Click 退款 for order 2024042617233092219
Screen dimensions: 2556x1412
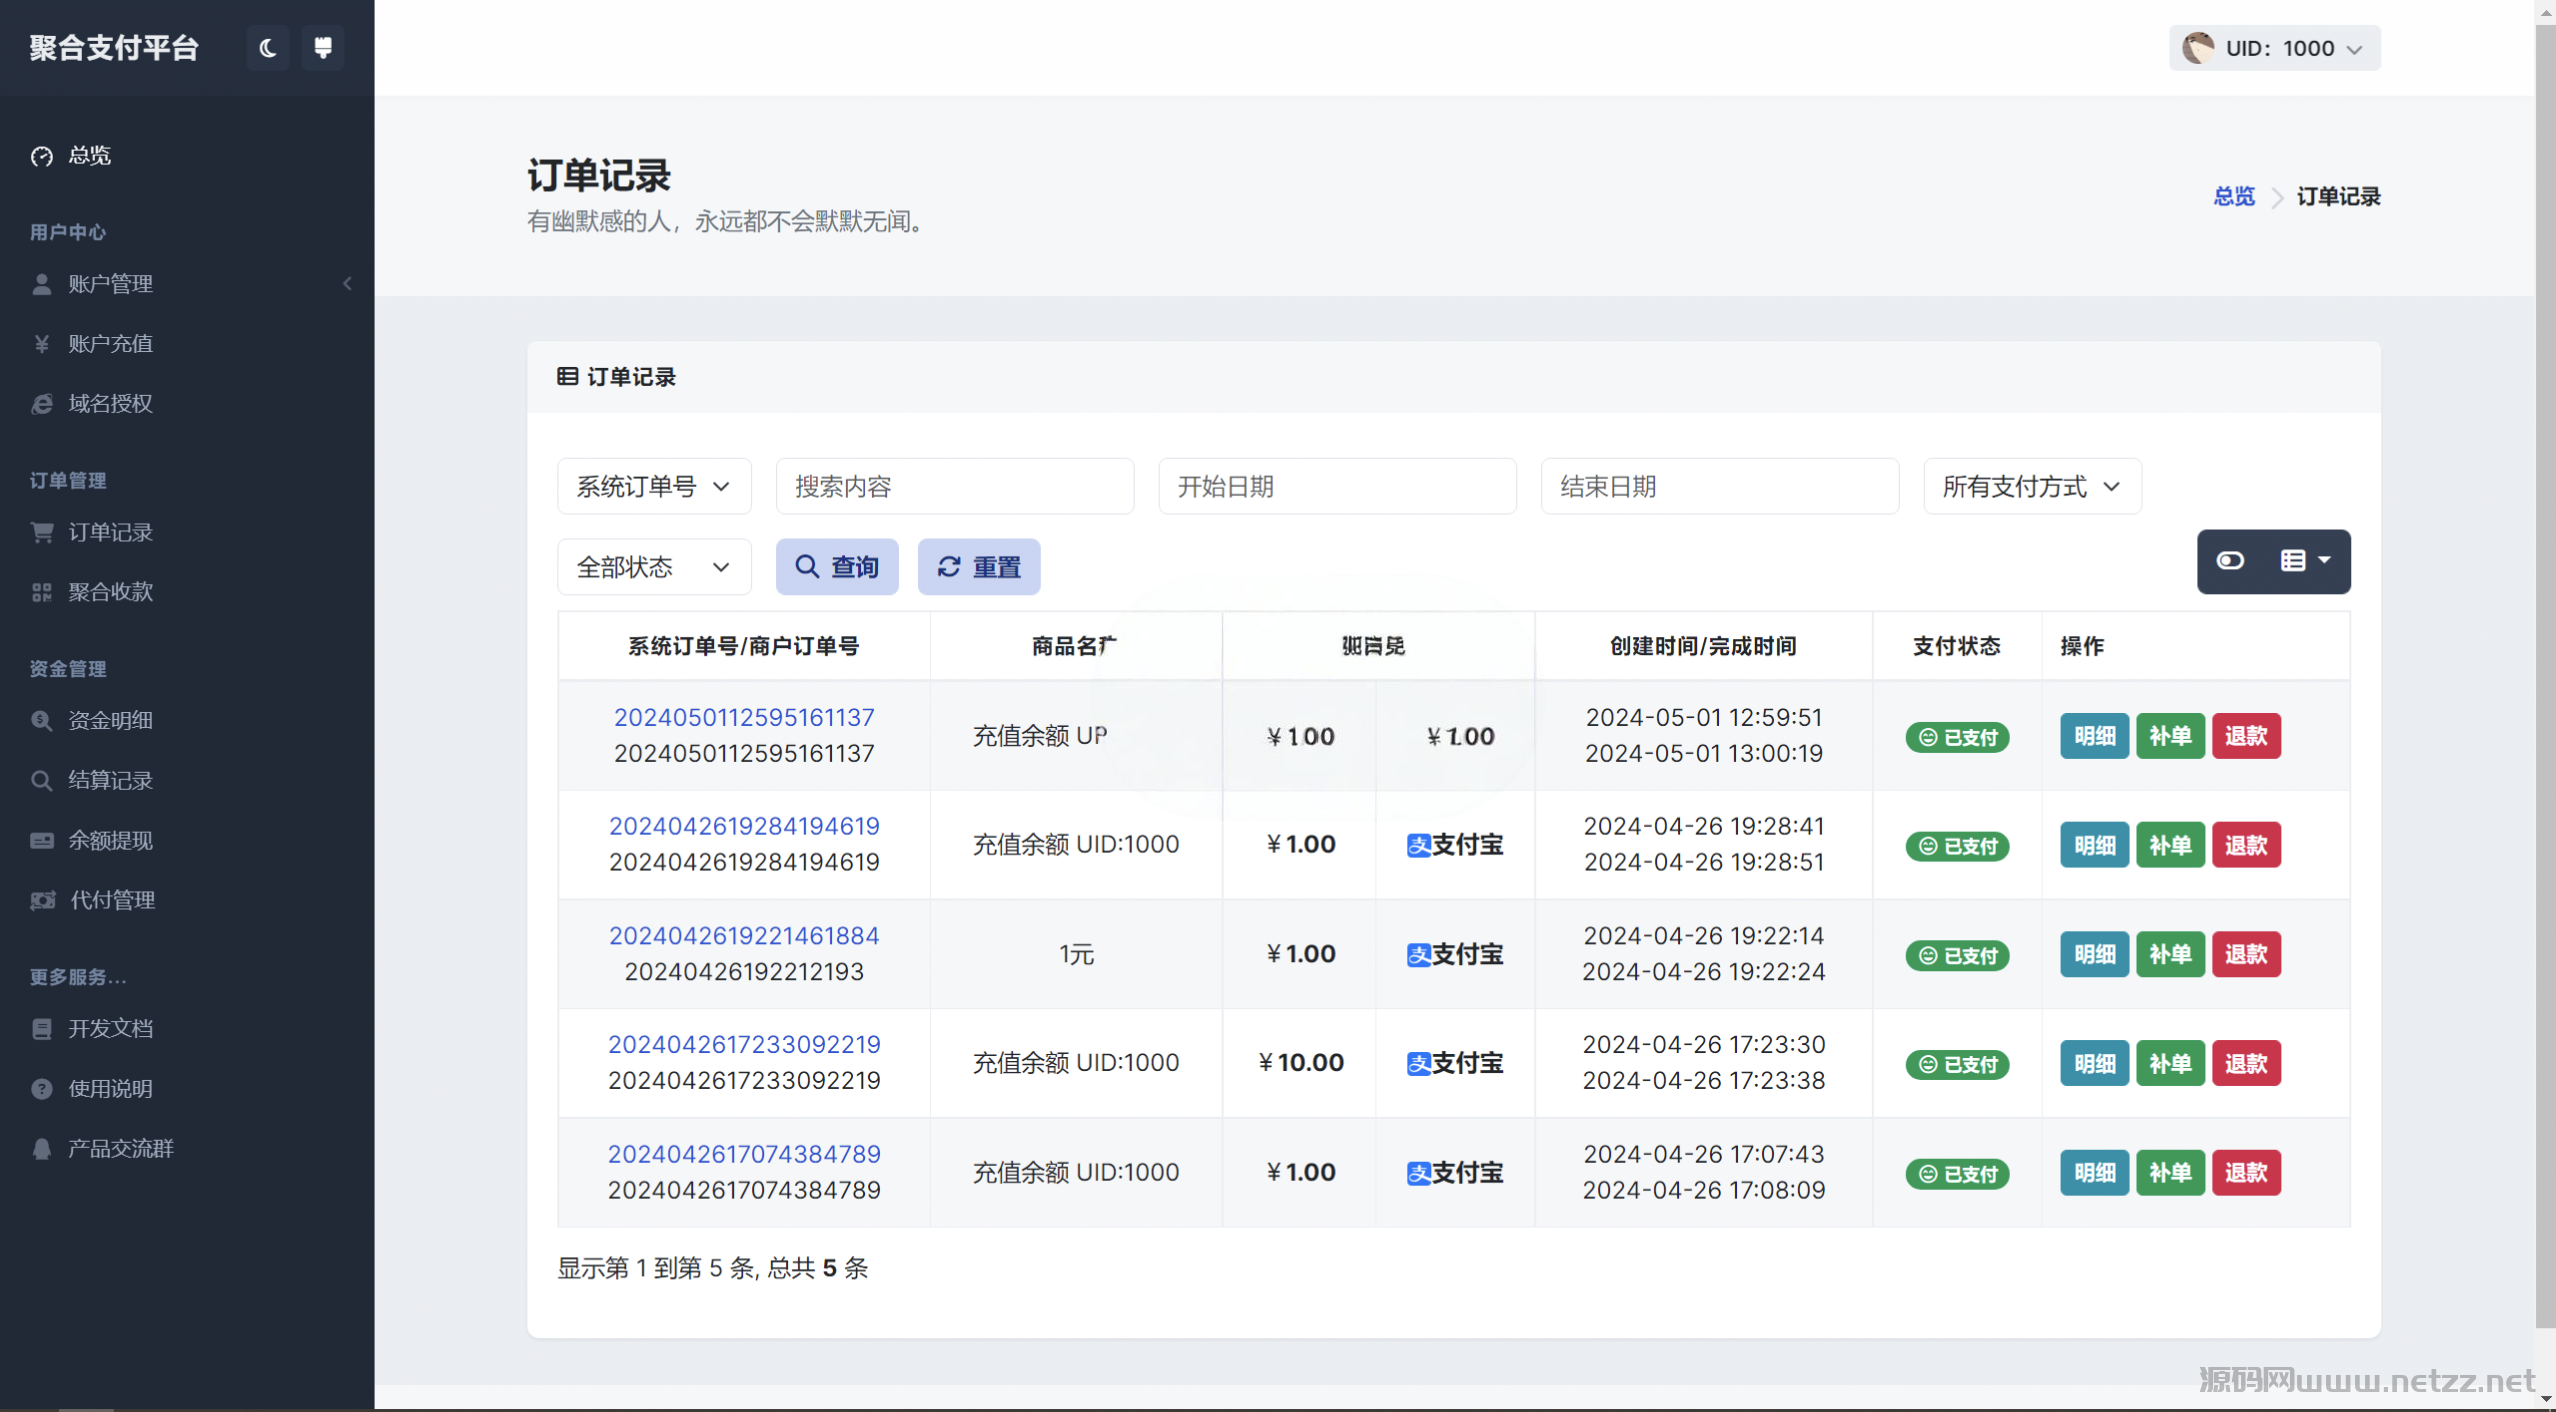tap(2246, 1063)
